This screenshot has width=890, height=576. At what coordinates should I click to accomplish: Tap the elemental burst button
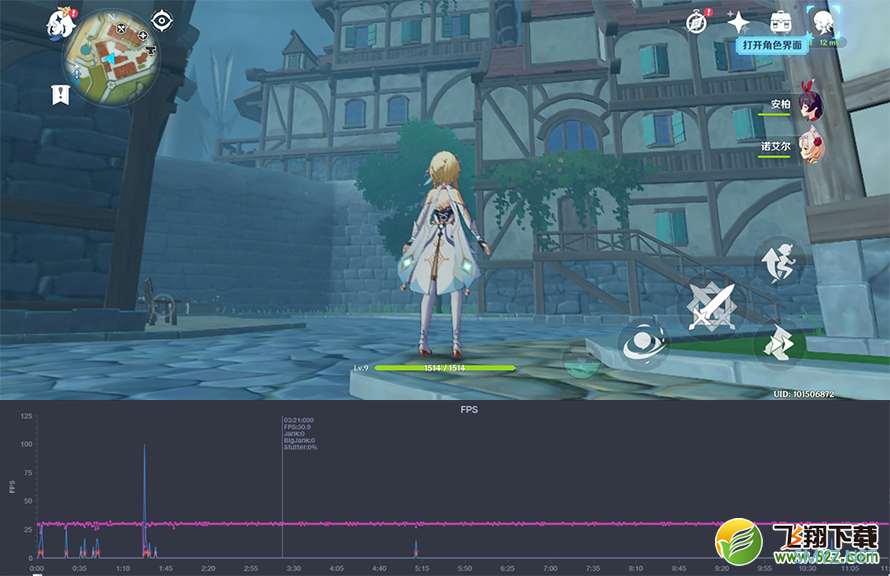coord(582,361)
